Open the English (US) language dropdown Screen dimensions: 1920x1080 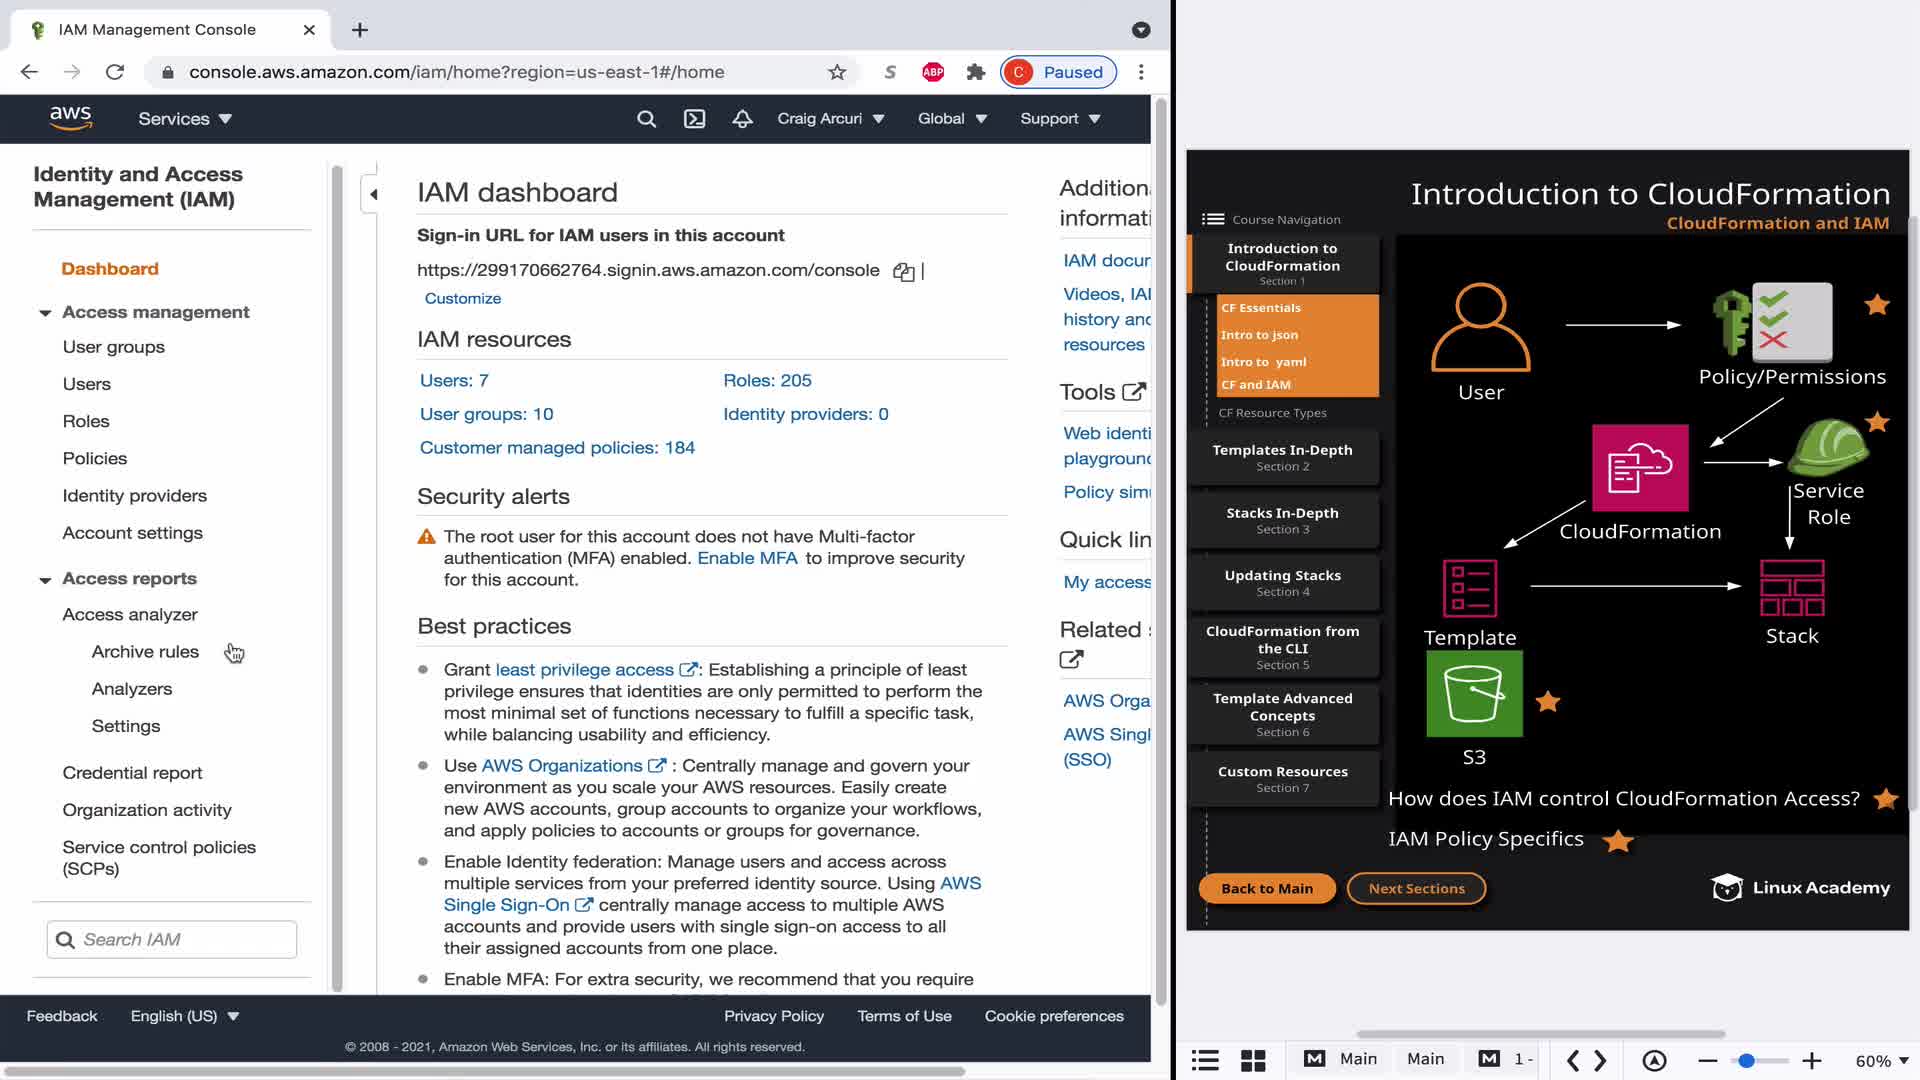(185, 1016)
